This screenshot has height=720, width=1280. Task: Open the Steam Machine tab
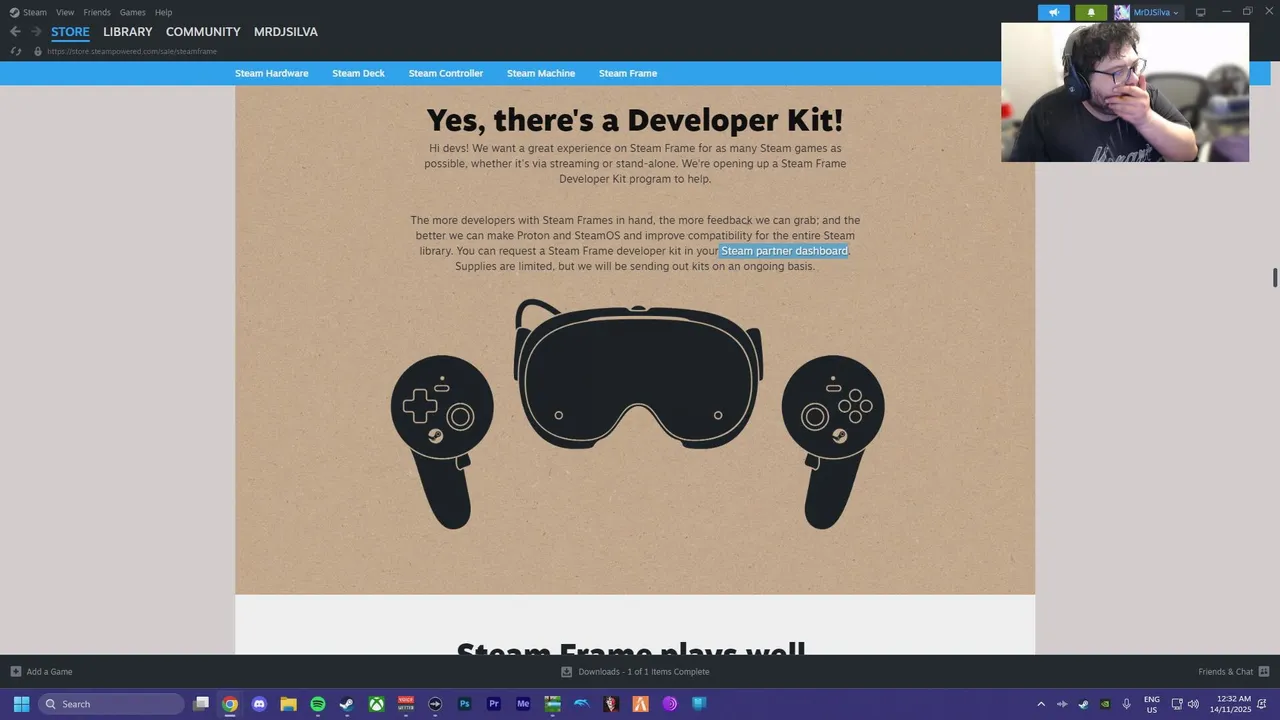coord(541,73)
